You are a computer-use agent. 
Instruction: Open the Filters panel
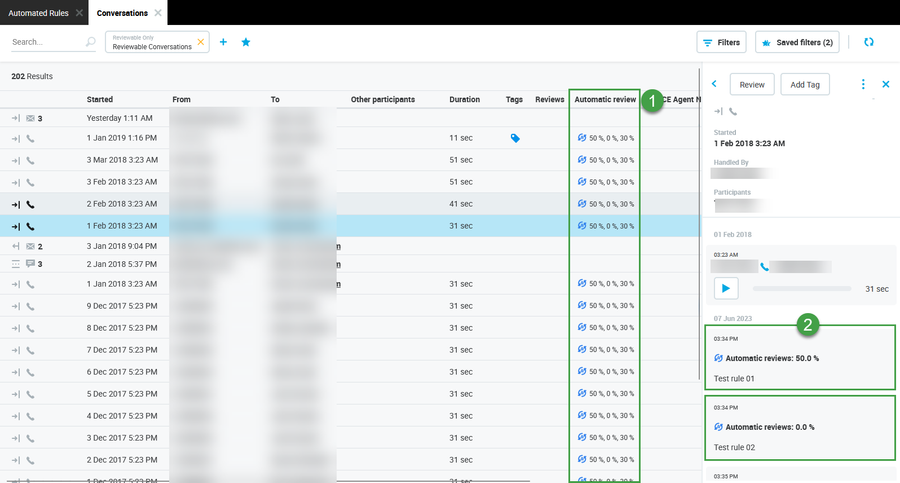tap(721, 42)
